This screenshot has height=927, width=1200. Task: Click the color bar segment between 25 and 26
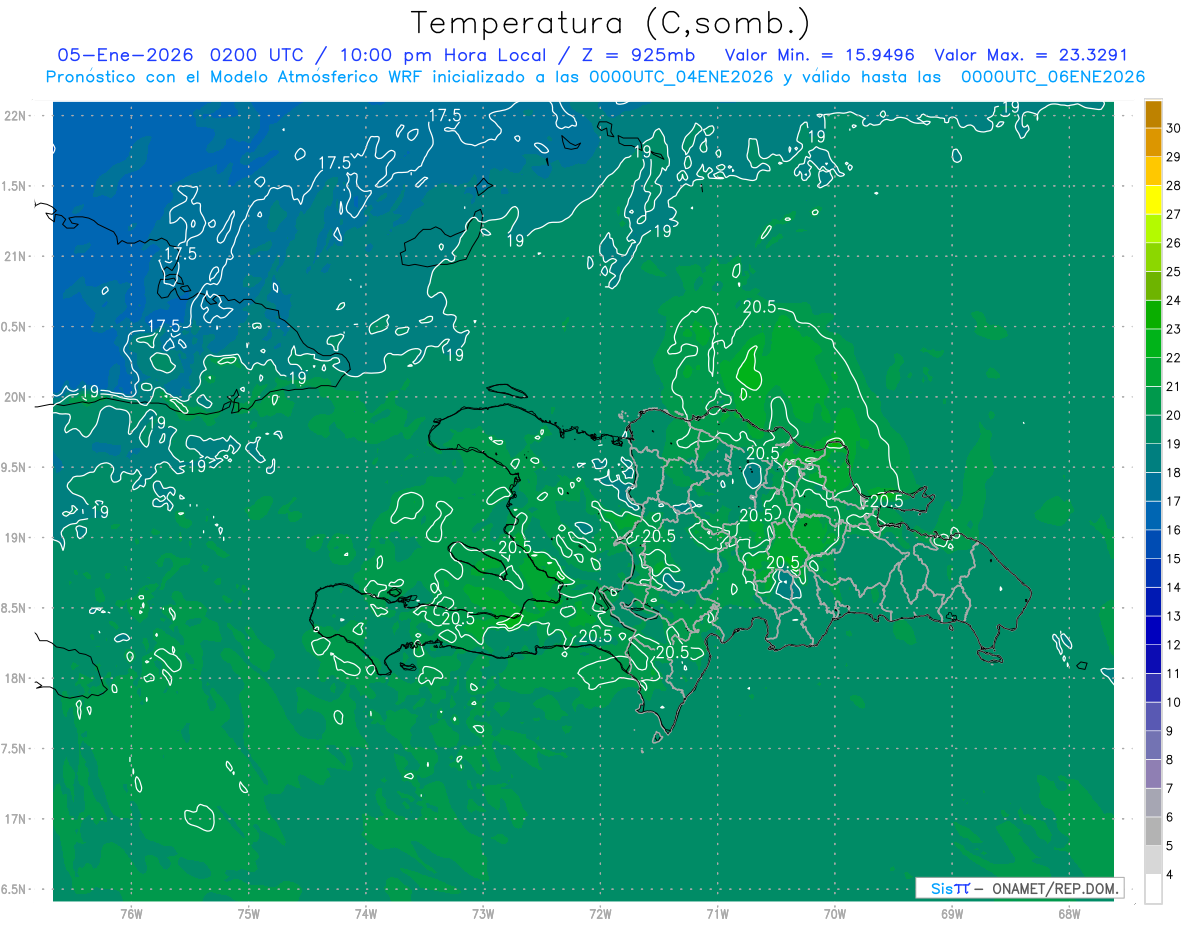pos(1153,257)
